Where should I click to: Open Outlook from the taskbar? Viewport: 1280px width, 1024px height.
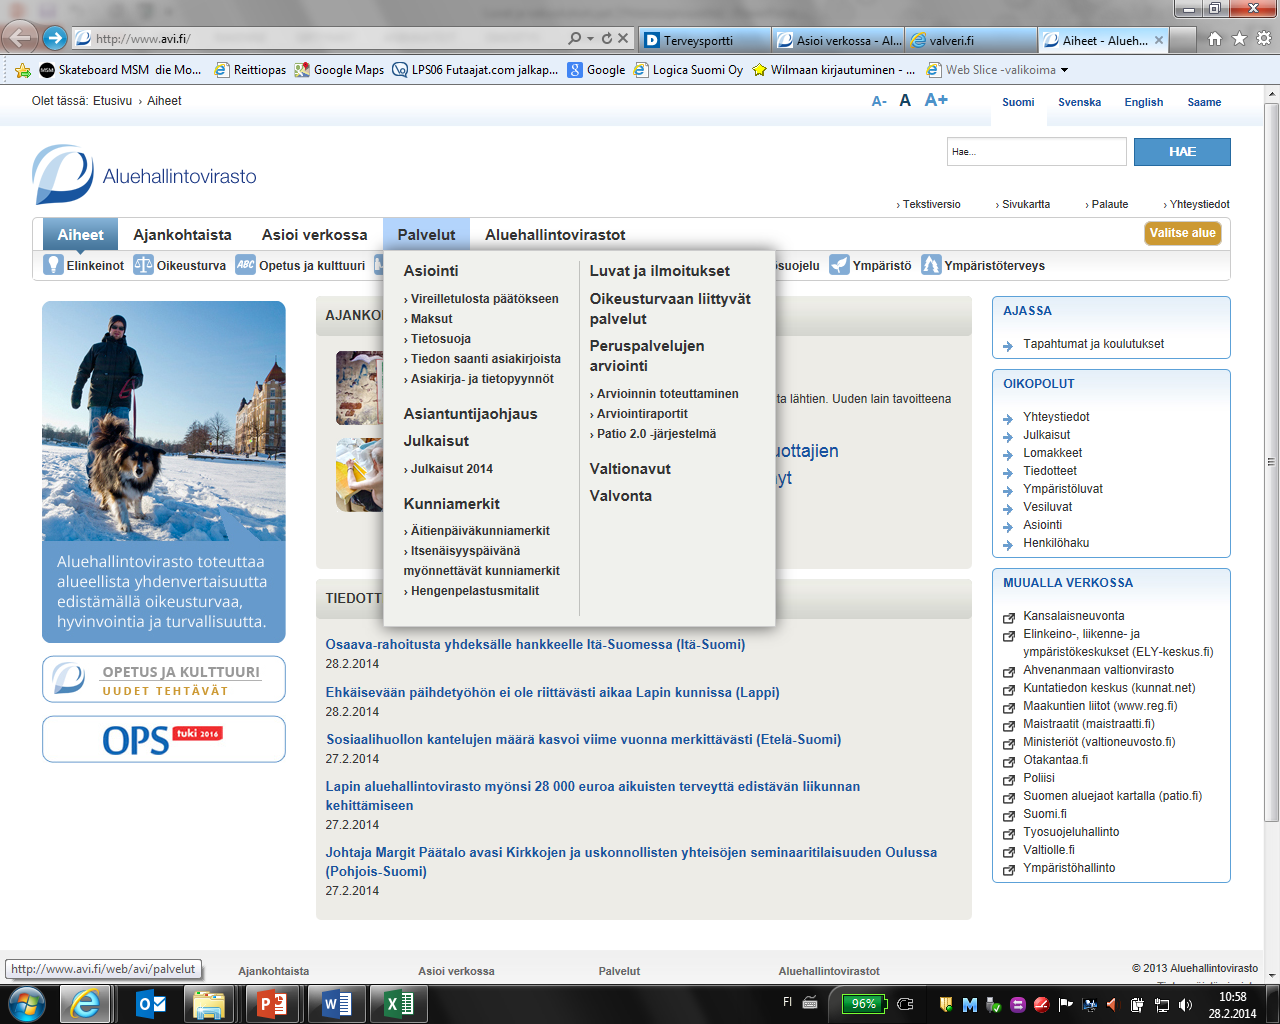click(x=152, y=1004)
